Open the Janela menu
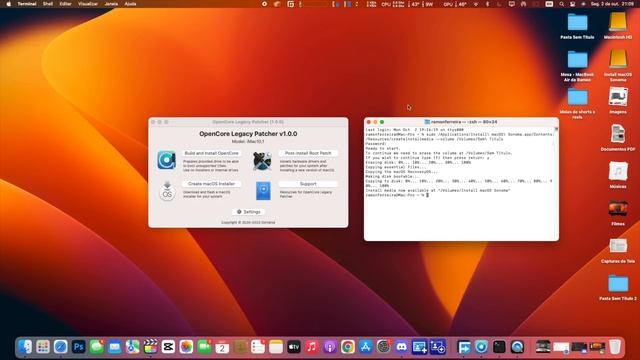640x360 pixels. pyautogui.click(x=111, y=4)
